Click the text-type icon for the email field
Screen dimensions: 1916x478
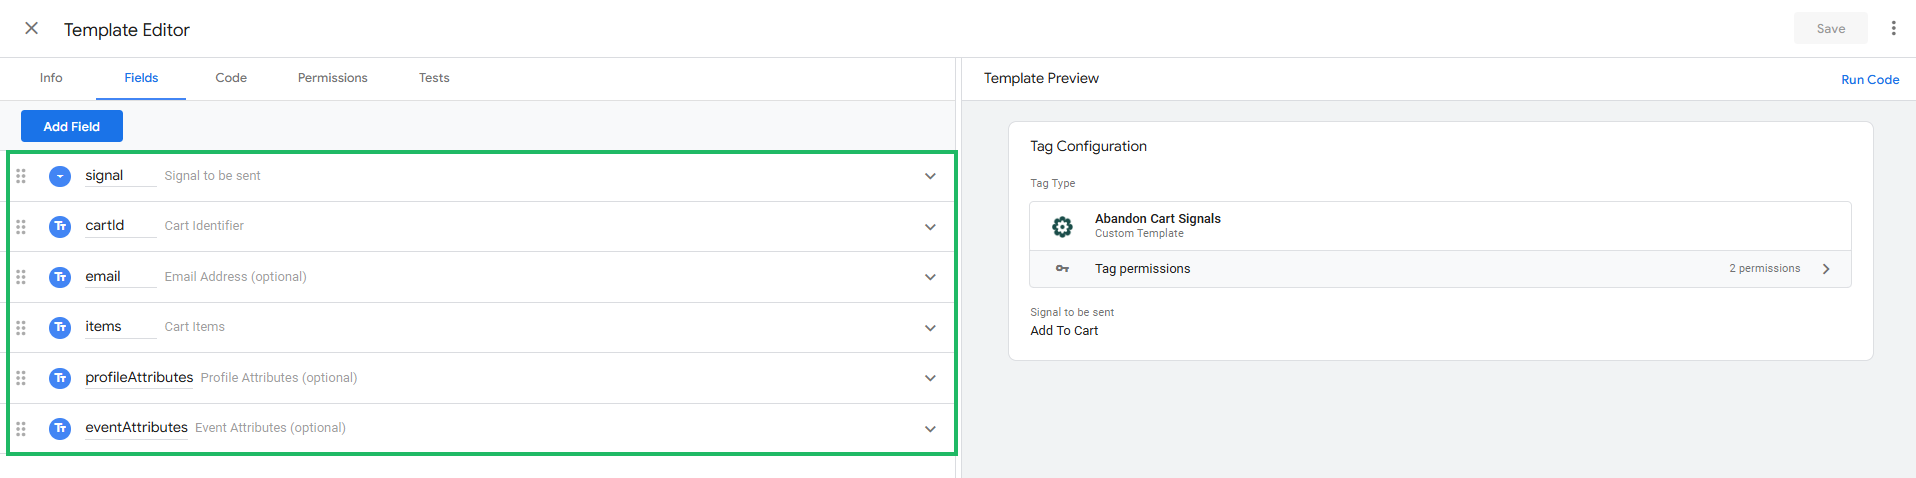(60, 277)
